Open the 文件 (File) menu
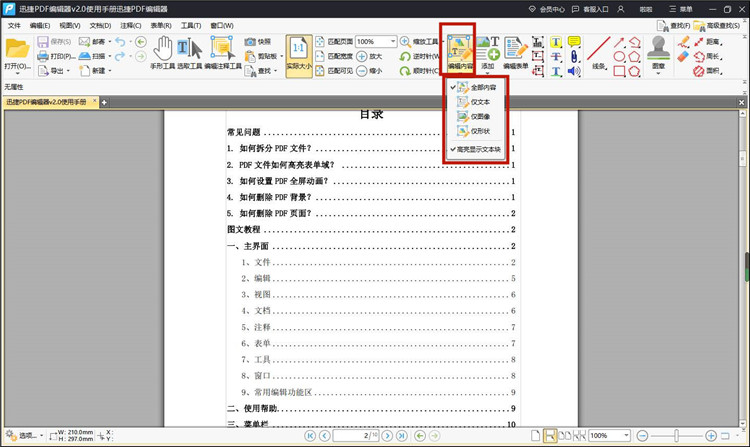Screen dimensions: 750x447 [14, 25]
